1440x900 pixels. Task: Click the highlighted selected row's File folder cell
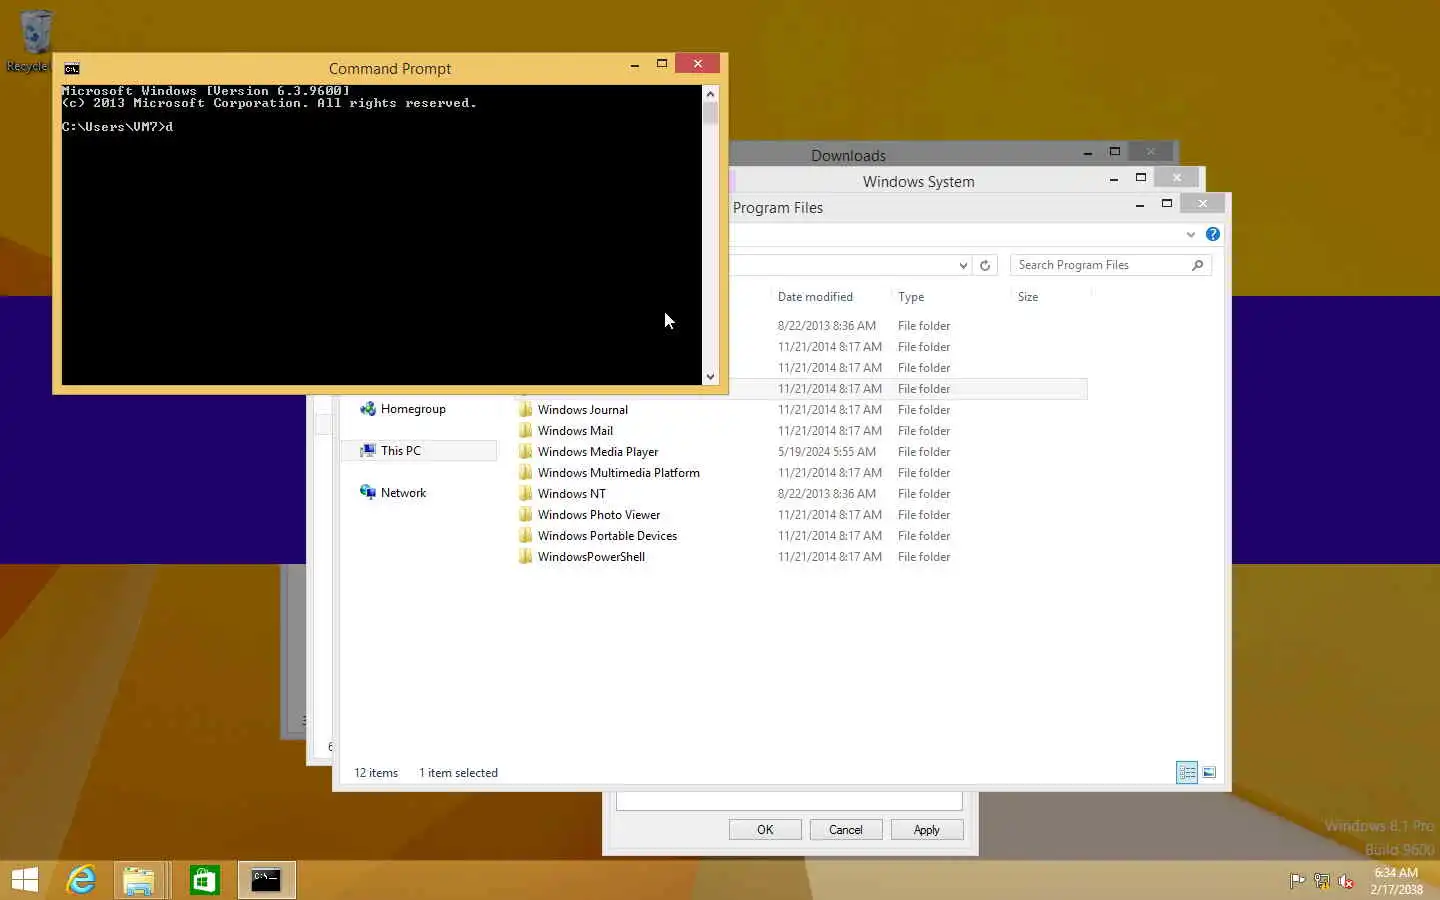pos(924,389)
